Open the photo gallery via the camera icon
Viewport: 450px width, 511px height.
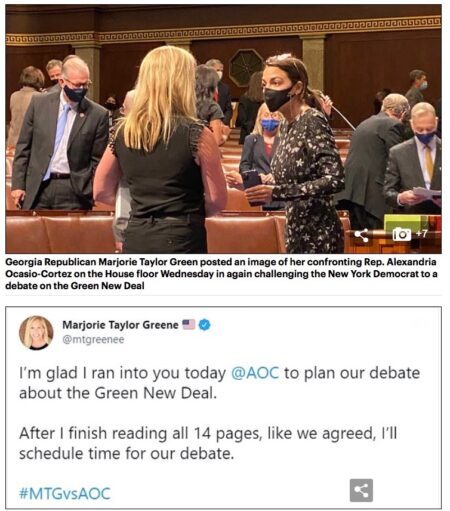(401, 234)
